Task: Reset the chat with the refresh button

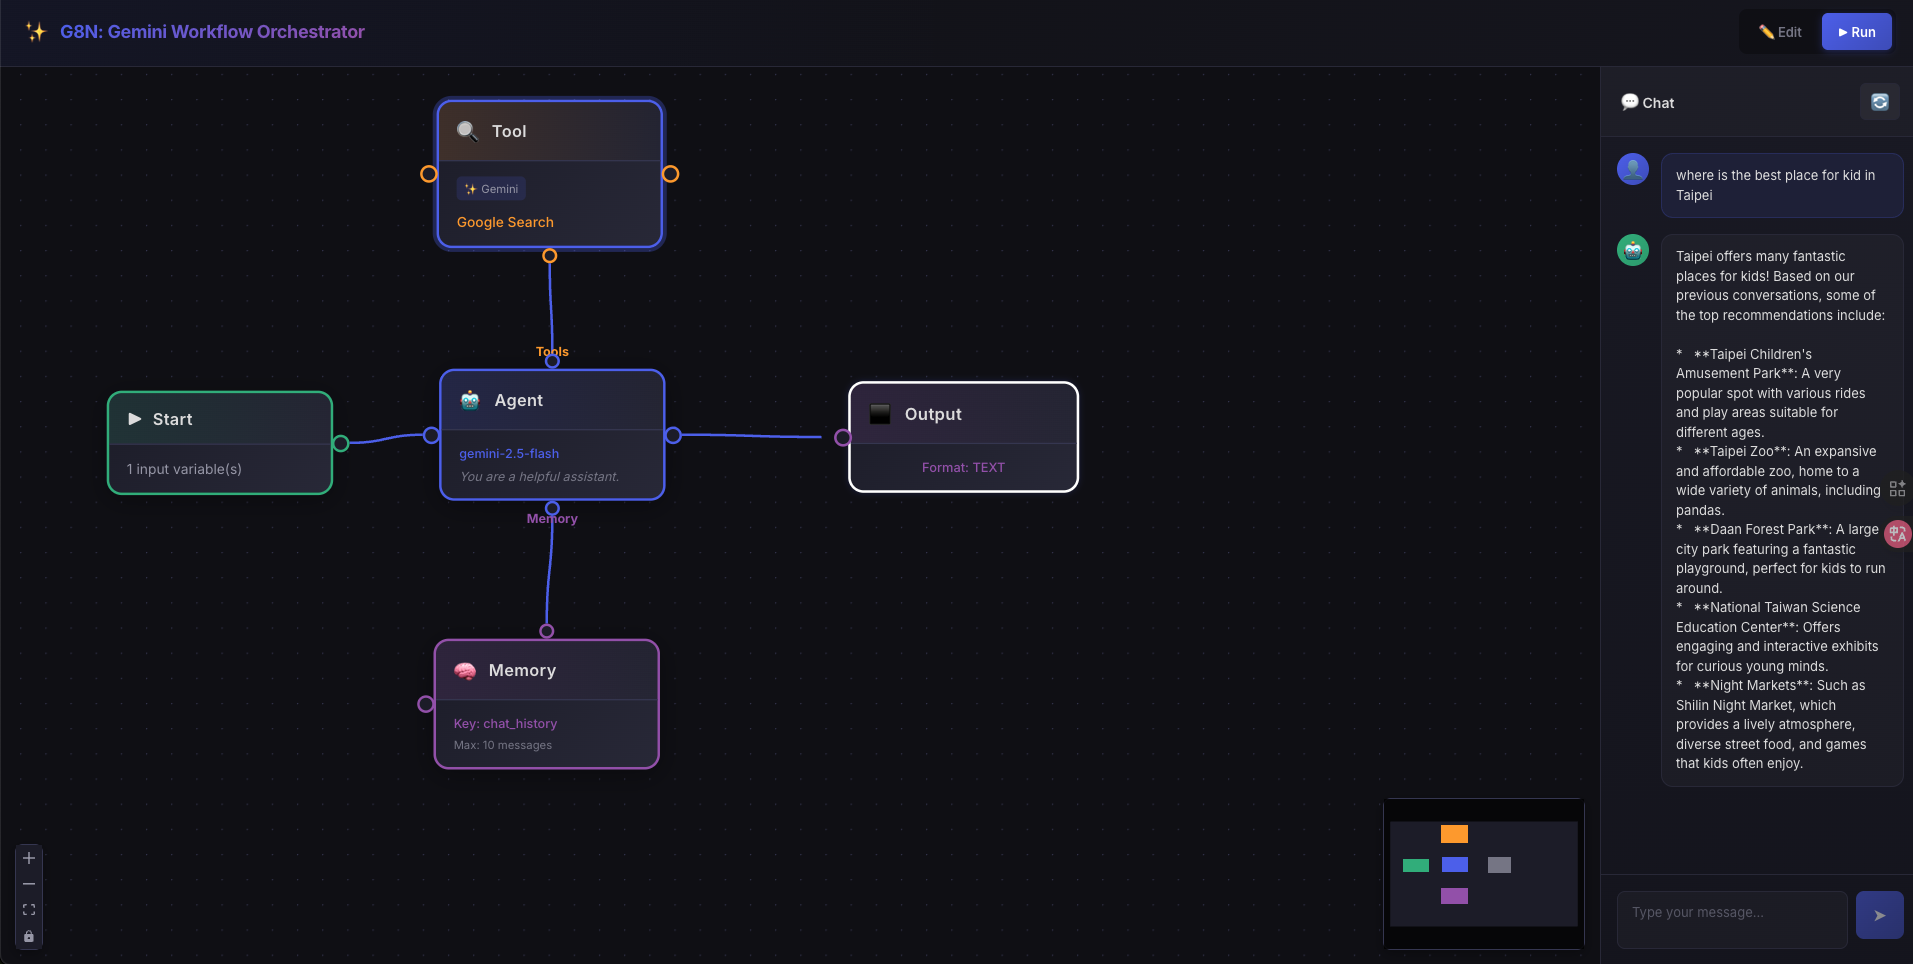Action: (1880, 102)
